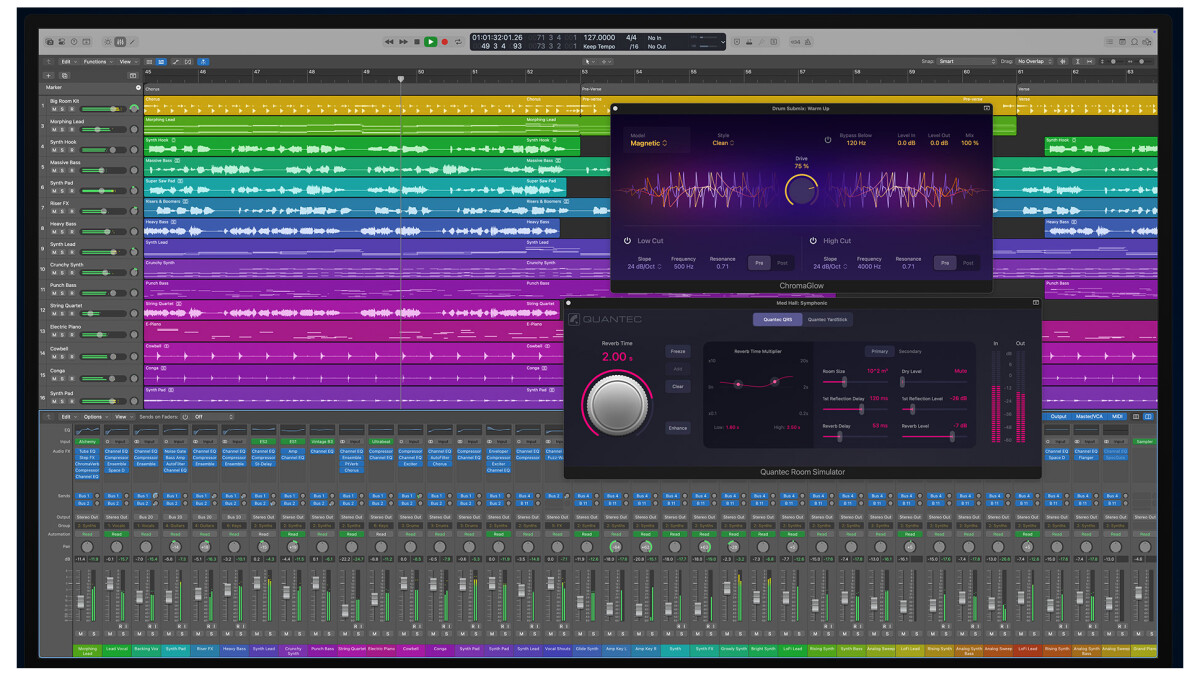
Task: Show the Quick Help question mark icon
Action: (74, 42)
